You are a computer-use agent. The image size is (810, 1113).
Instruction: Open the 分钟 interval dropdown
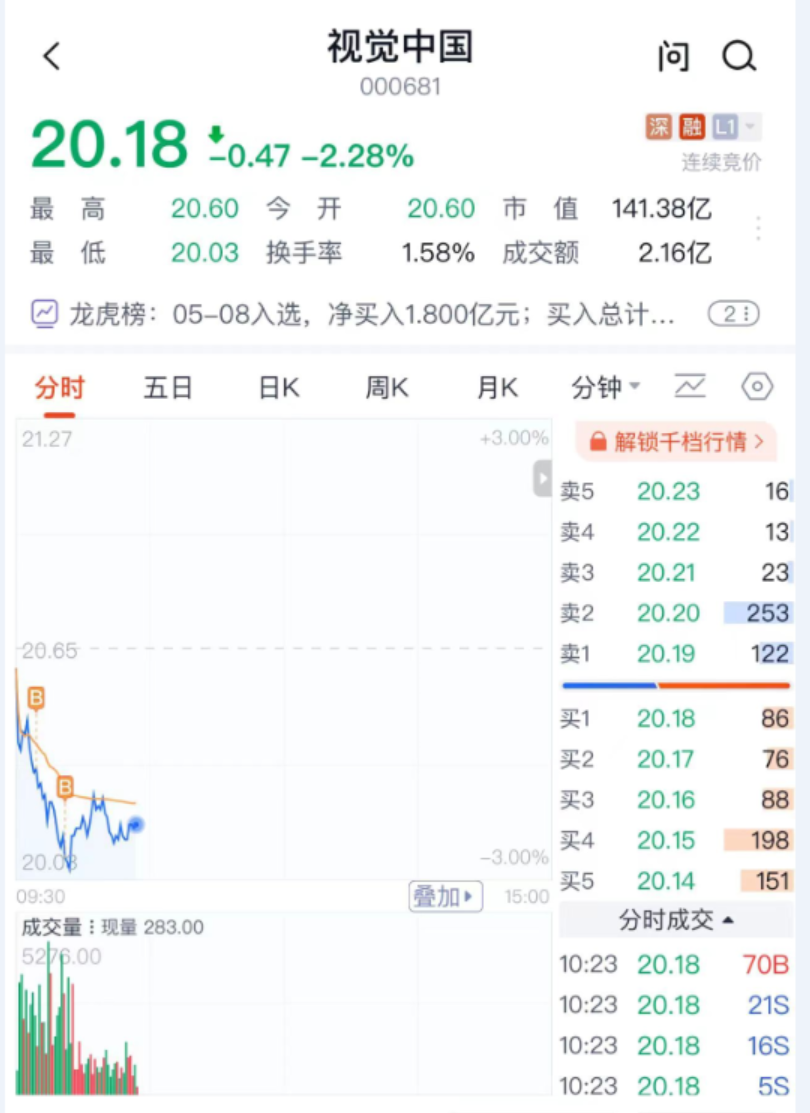point(606,388)
